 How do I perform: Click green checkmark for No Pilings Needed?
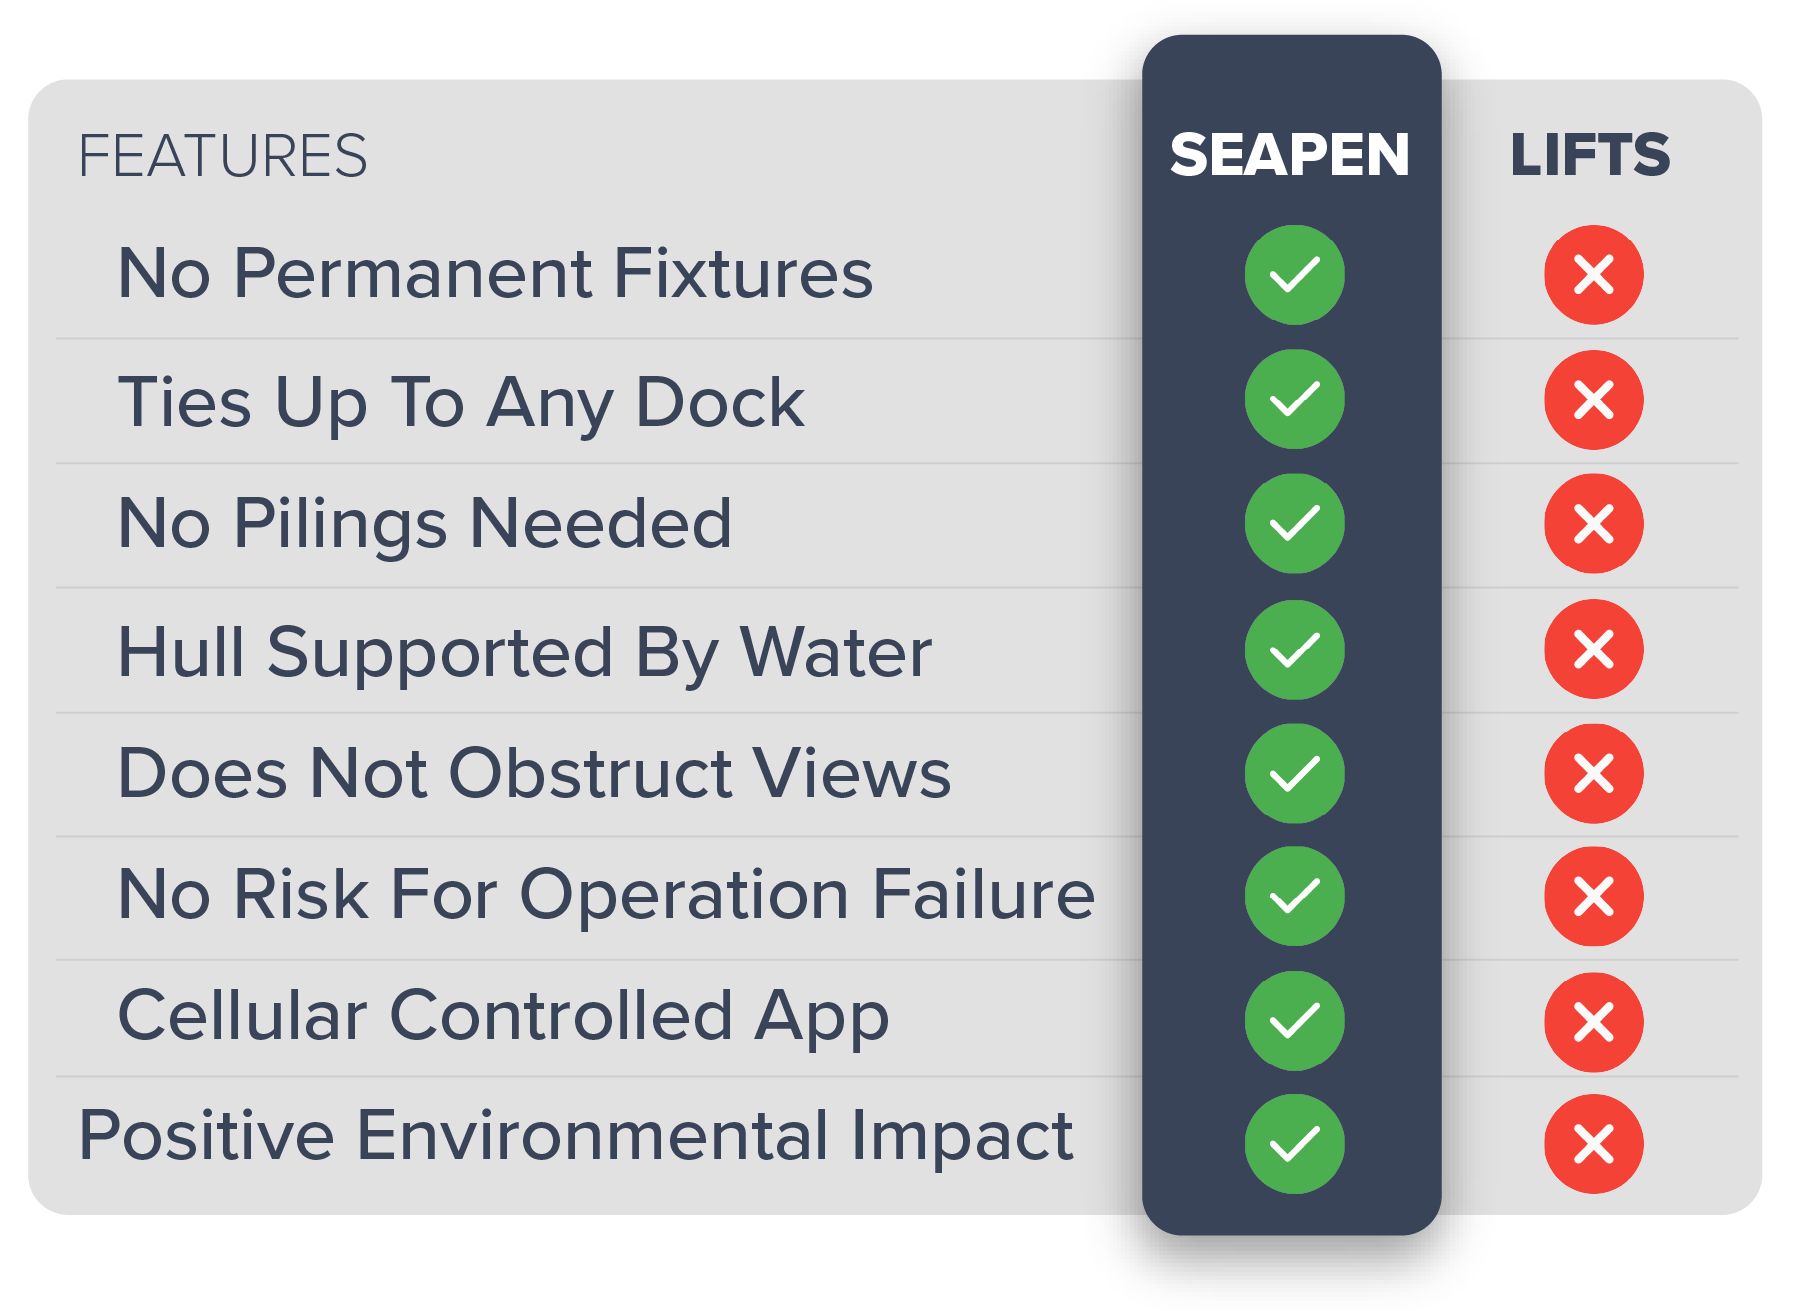[1294, 523]
